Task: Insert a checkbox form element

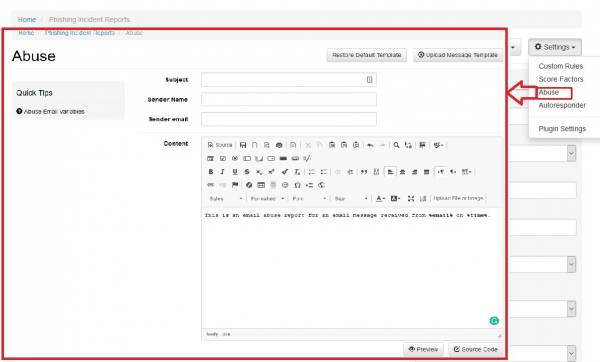Action: 223,158
